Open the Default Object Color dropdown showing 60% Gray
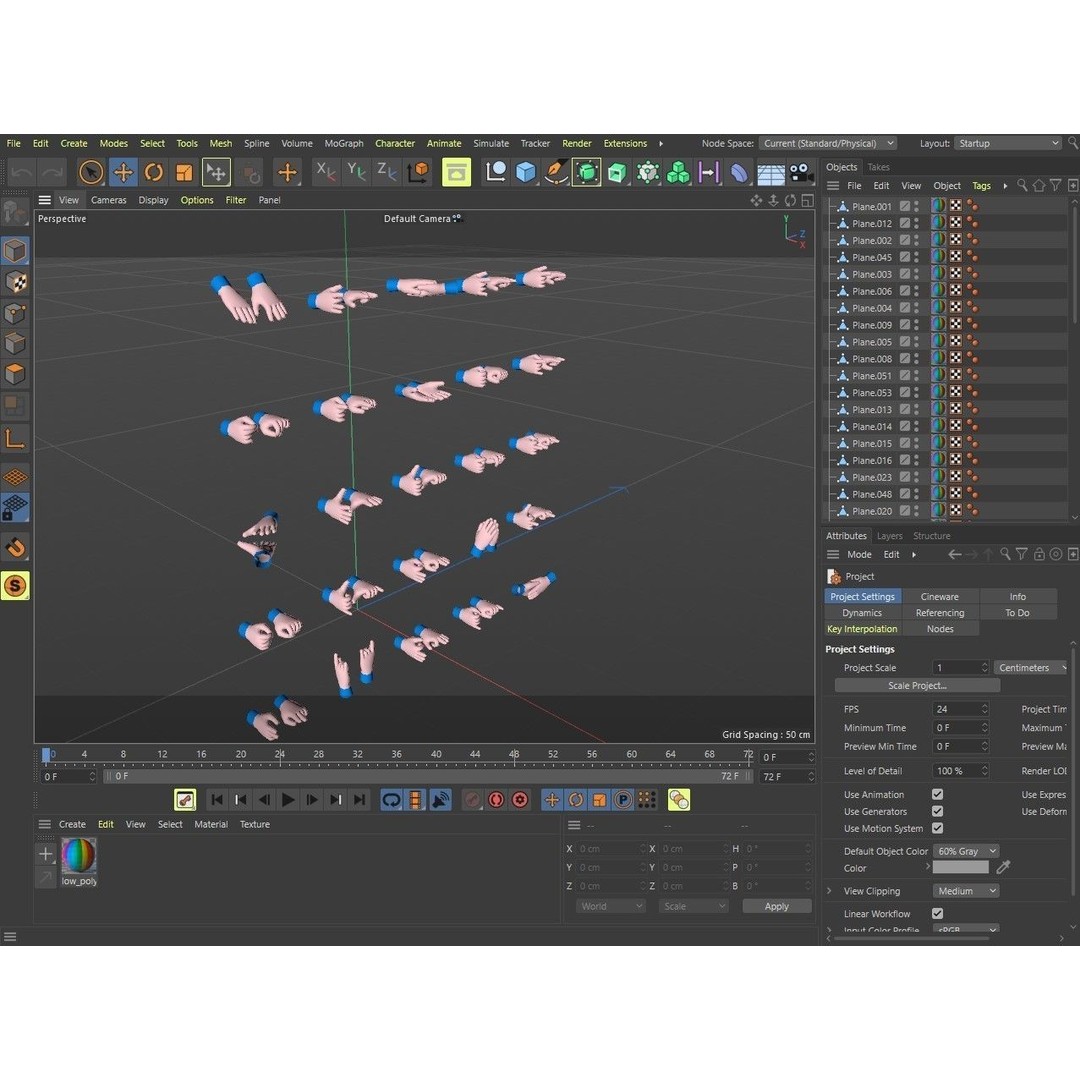The image size is (1080, 1080). point(965,851)
